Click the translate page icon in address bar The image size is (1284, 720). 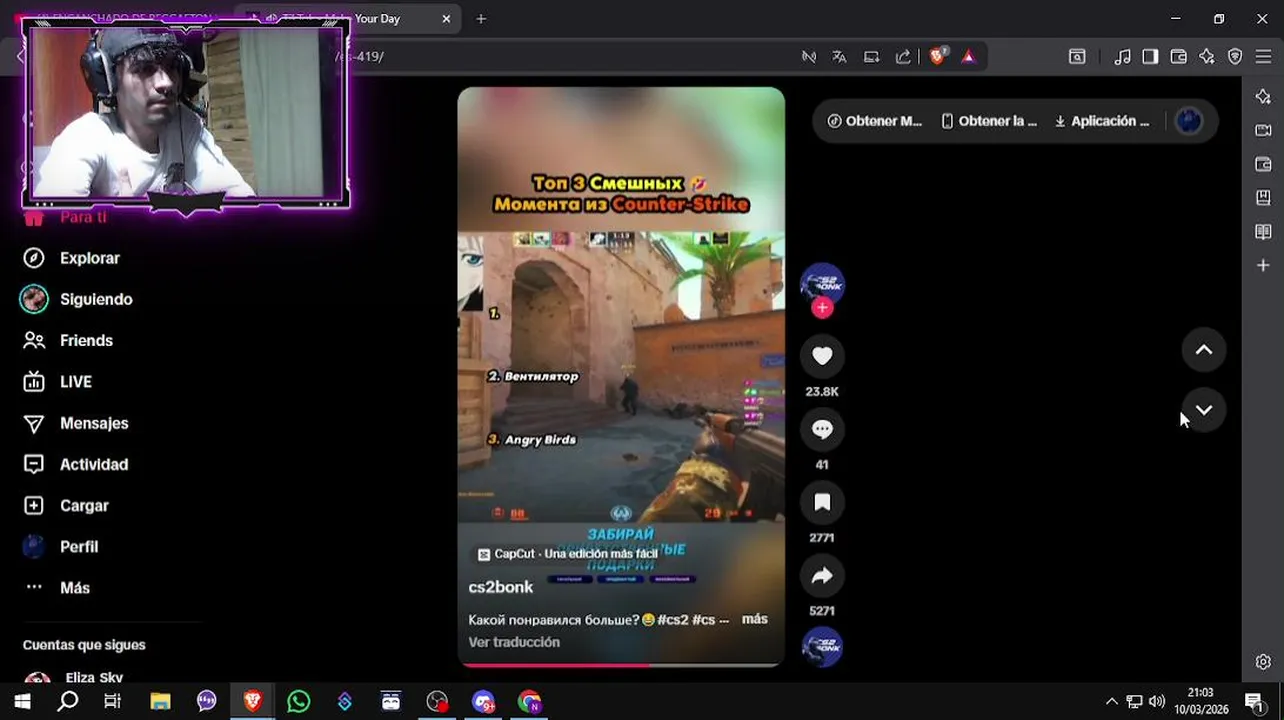pos(839,57)
